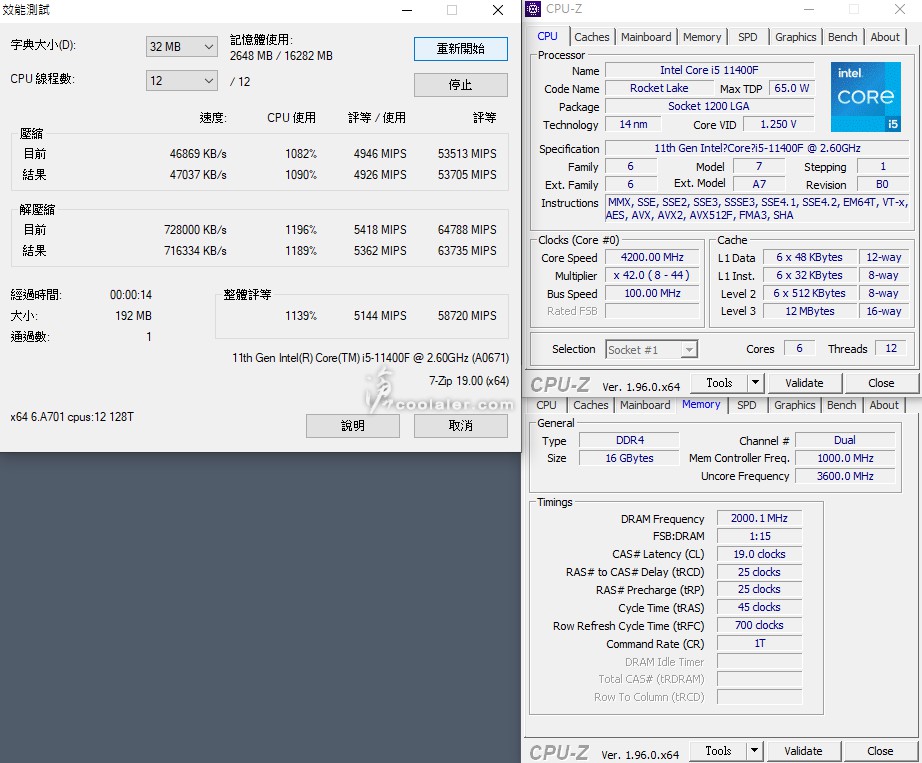Click the Channel # value Dual
The height and width of the screenshot is (763, 922).
click(x=845, y=440)
